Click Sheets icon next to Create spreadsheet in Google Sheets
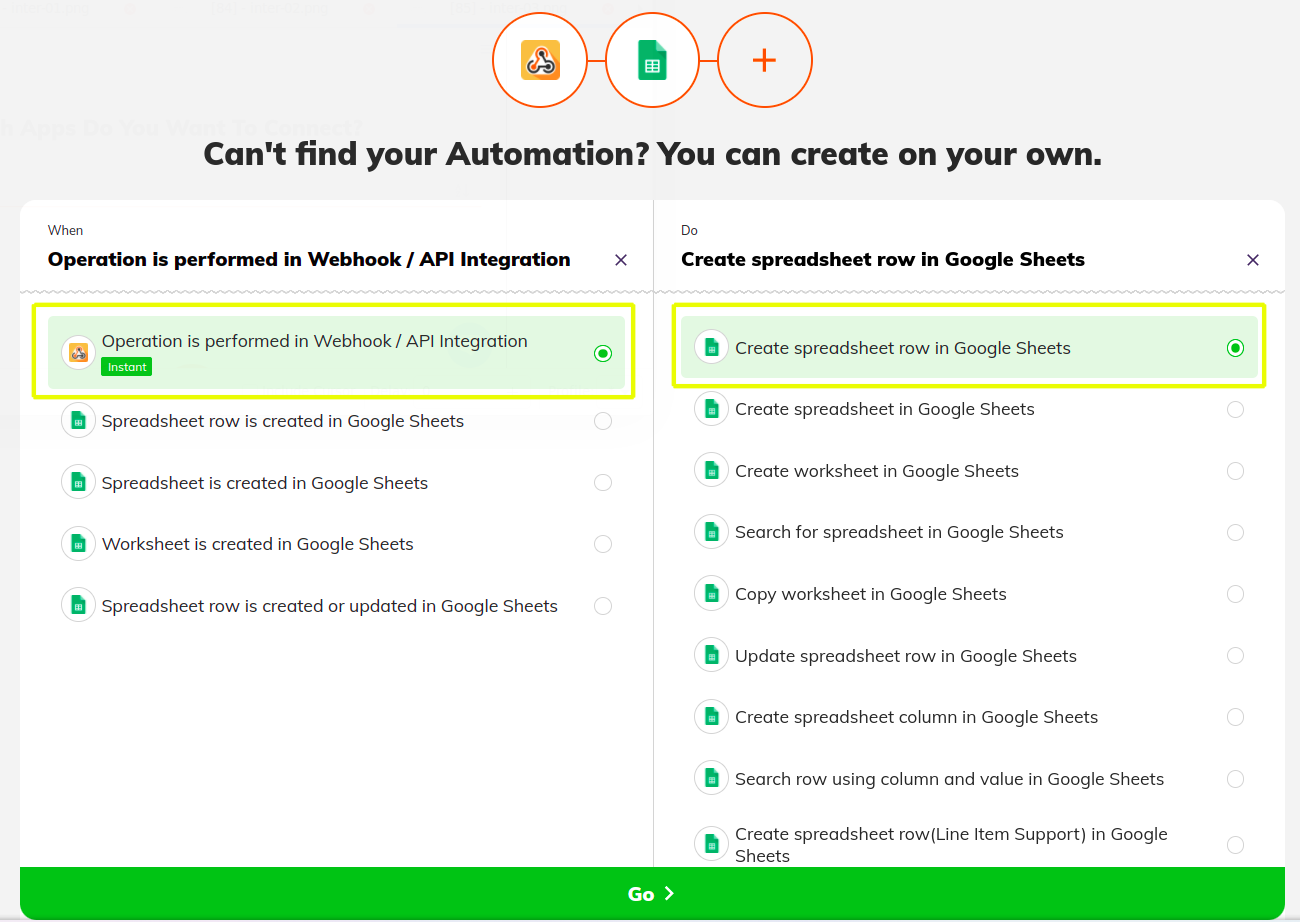Screen dimensions: 1300x922 (712, 409)
